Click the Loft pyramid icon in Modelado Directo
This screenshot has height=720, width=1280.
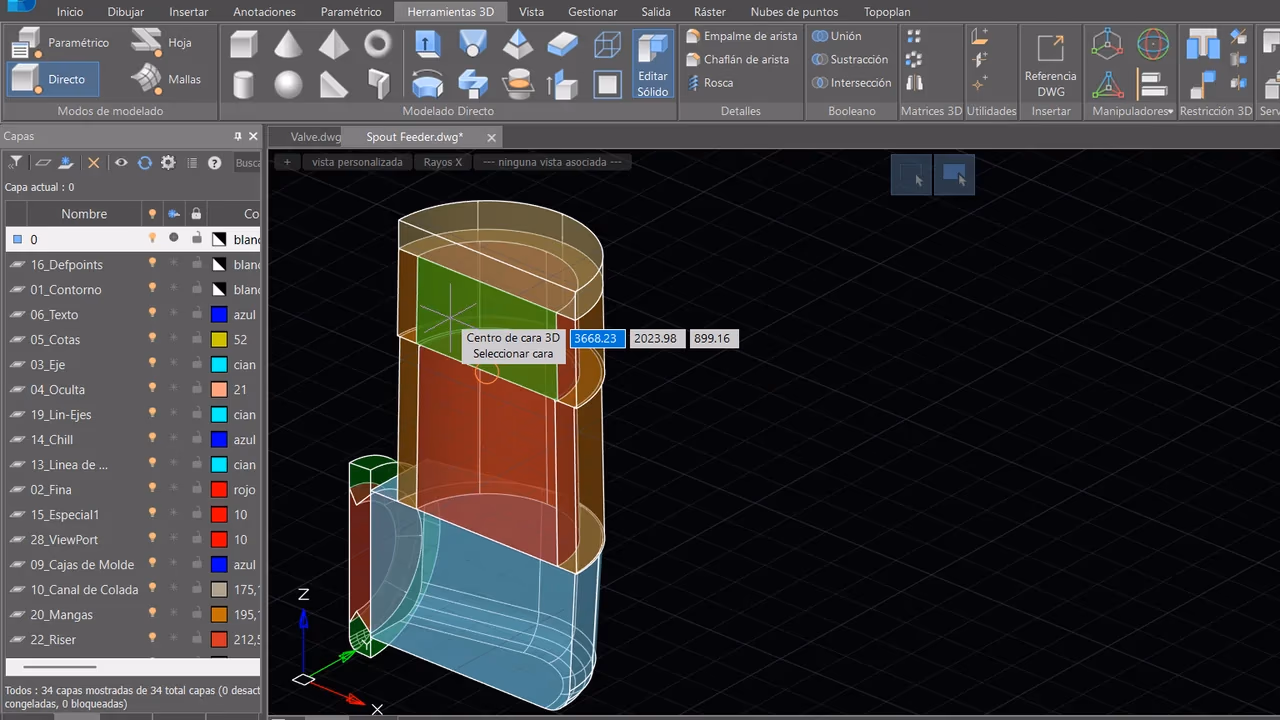517,44
